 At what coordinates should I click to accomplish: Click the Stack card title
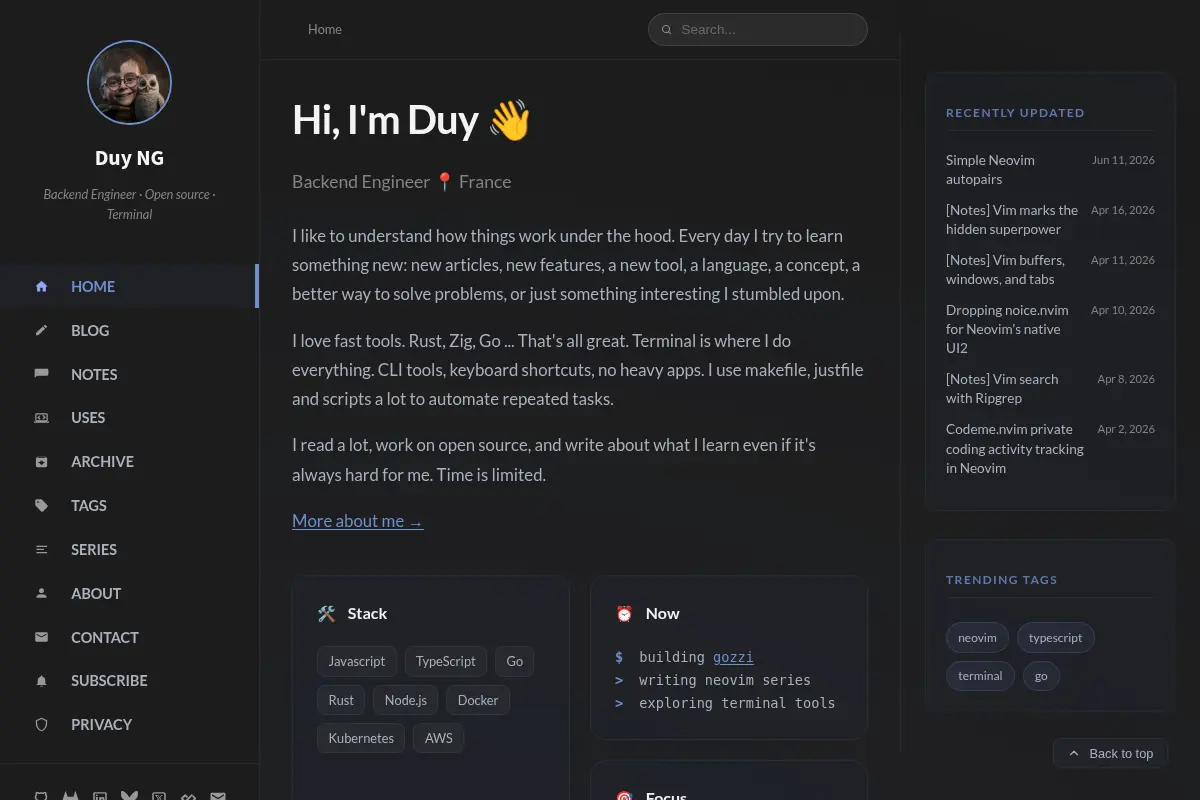tap(367, 614)
